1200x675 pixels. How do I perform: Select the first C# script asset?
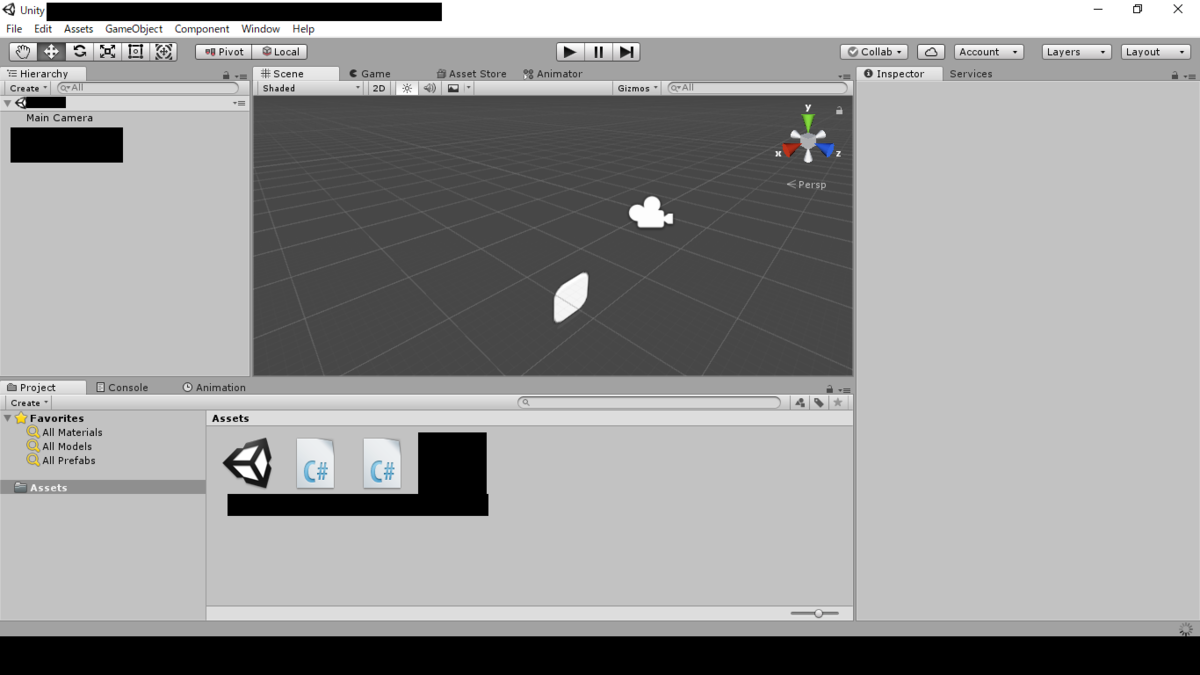coord(316,463)
